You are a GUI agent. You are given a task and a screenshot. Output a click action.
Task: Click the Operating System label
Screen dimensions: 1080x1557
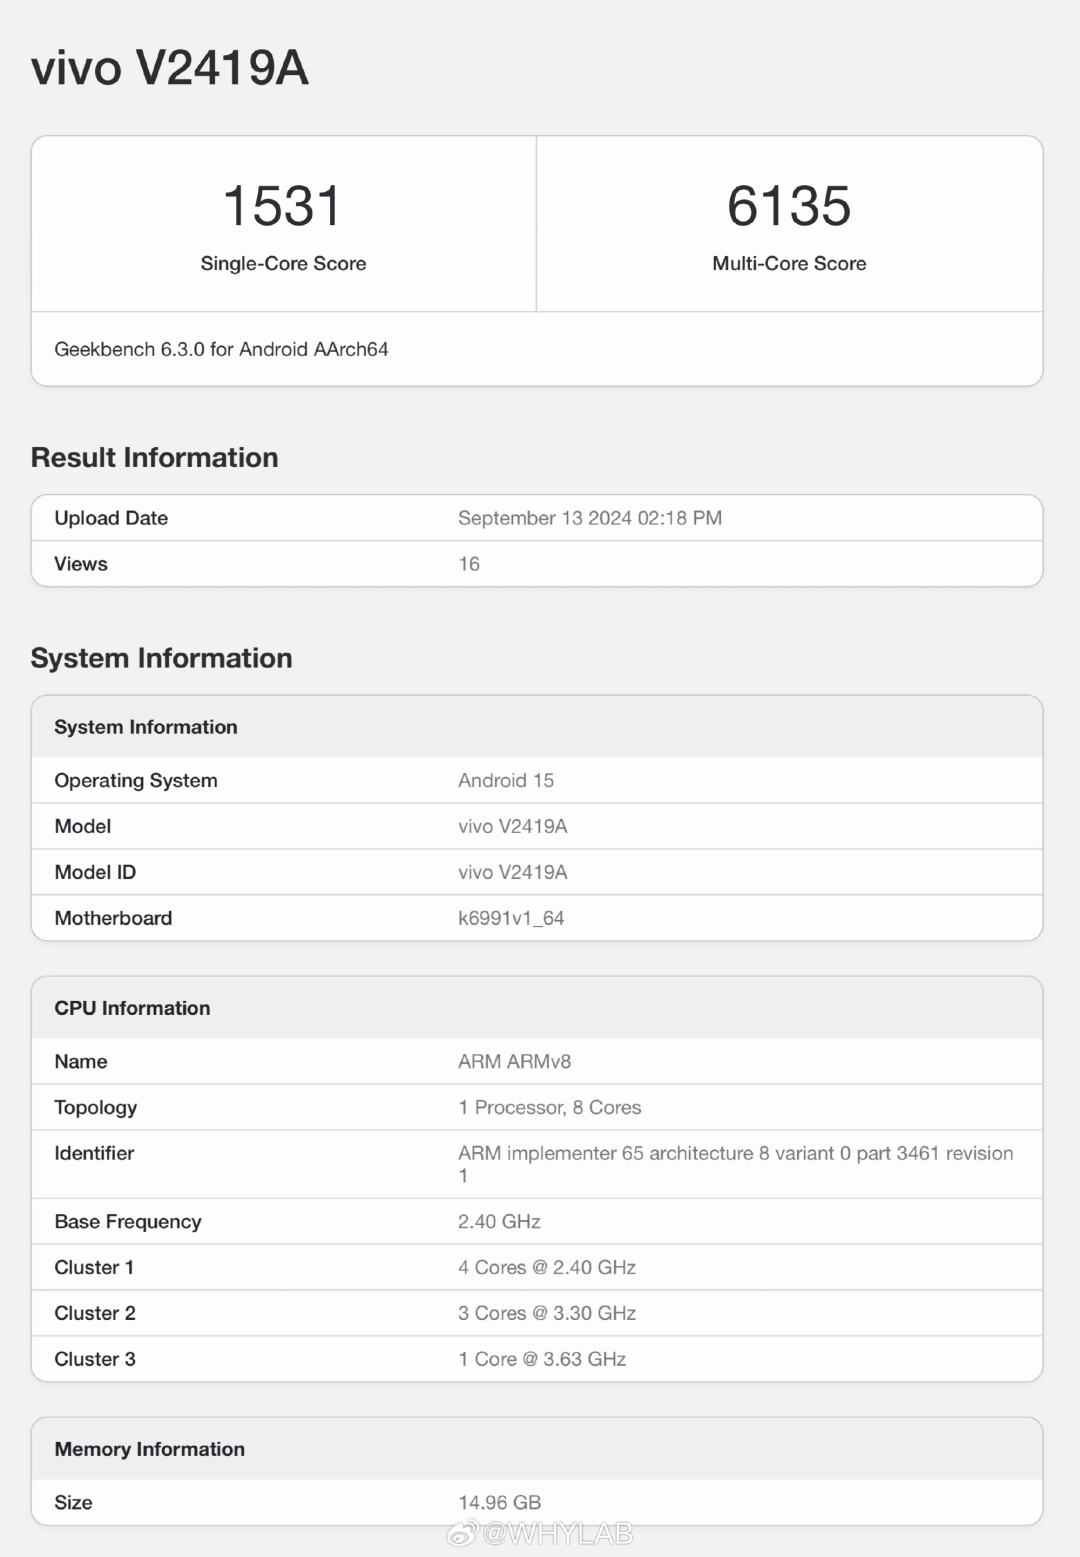point(136,781)
